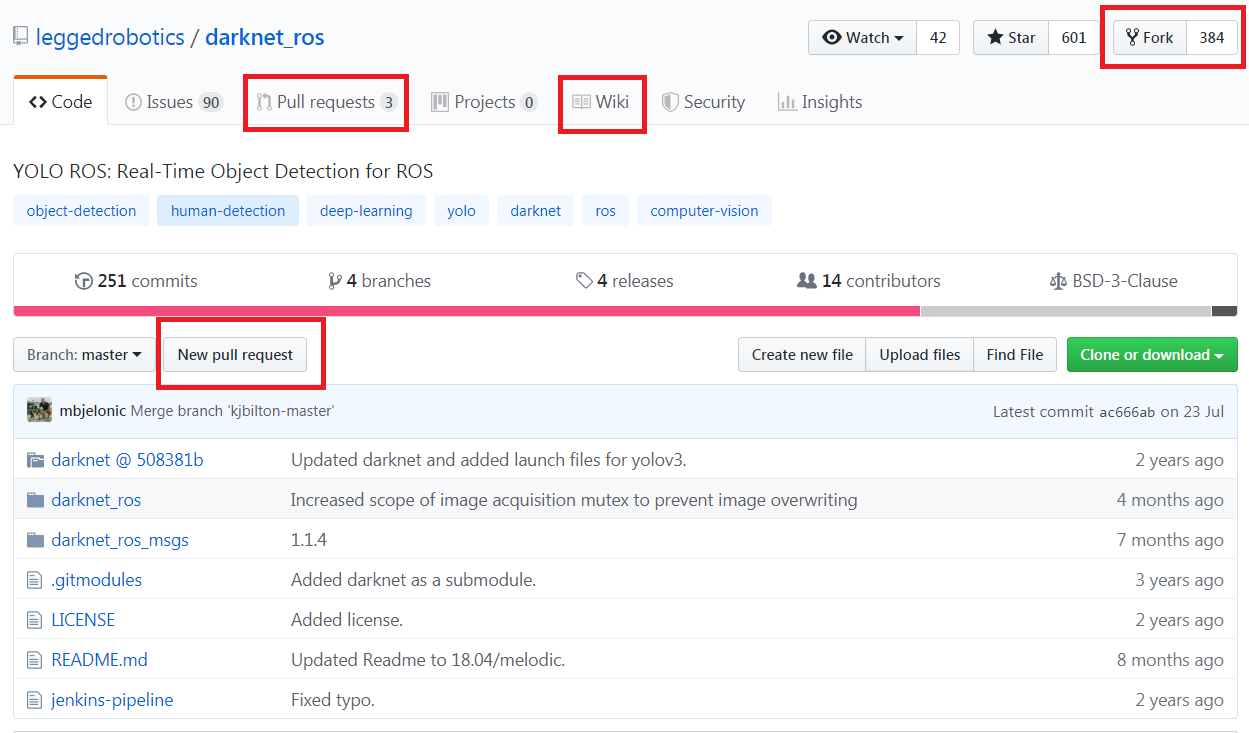The image size is (1249, 733).
Task: View the 601 stargazers count
Action: click(1074, 37)
